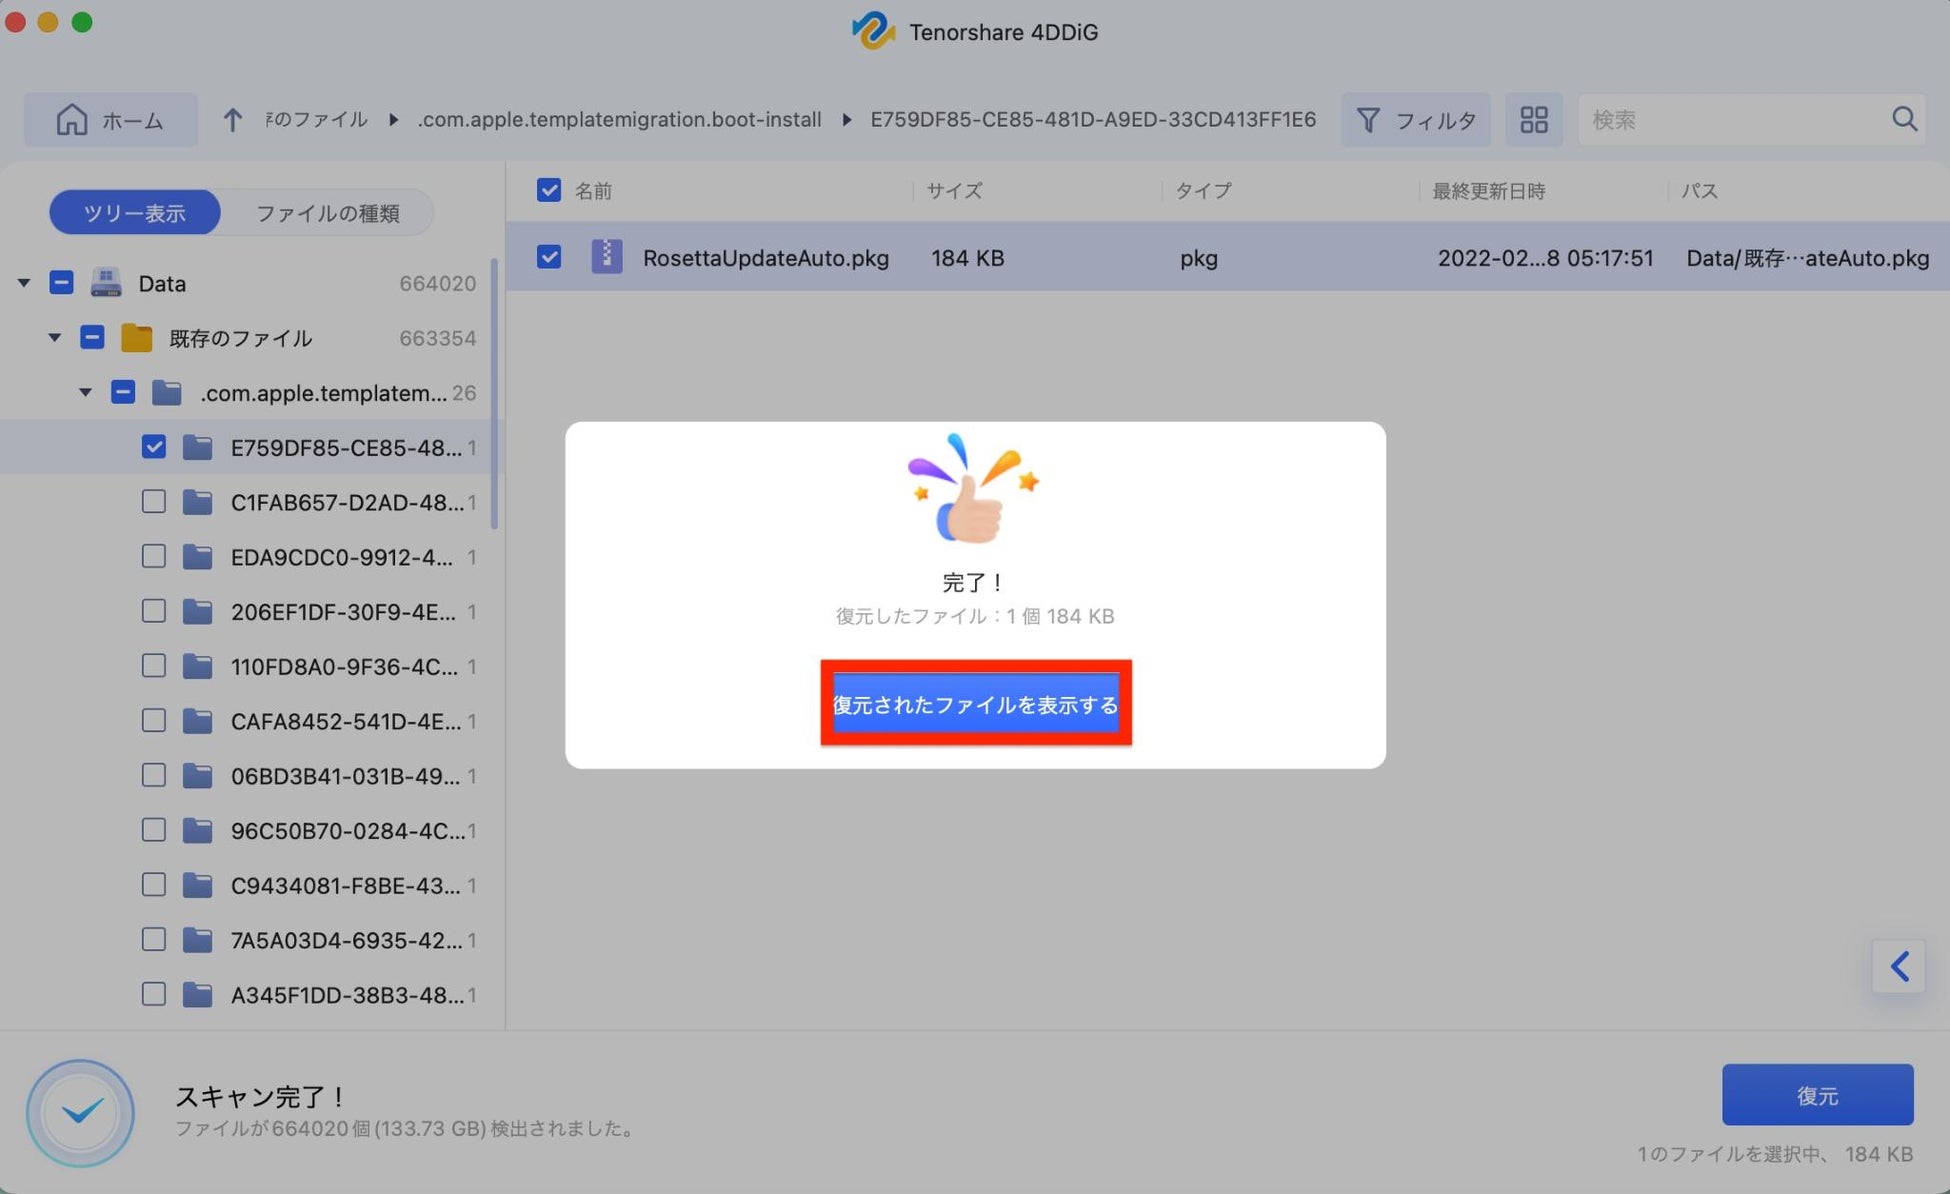The height and width of the screenshot is (1194, 1950).
Task: Click the scan complete checkmark icon
Action: click(81, 1112)
